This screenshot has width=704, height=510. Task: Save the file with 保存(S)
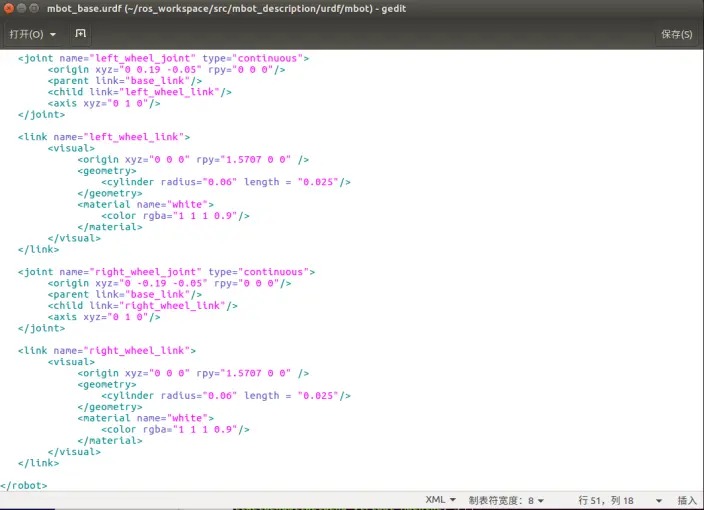click(x=676, y=34)
